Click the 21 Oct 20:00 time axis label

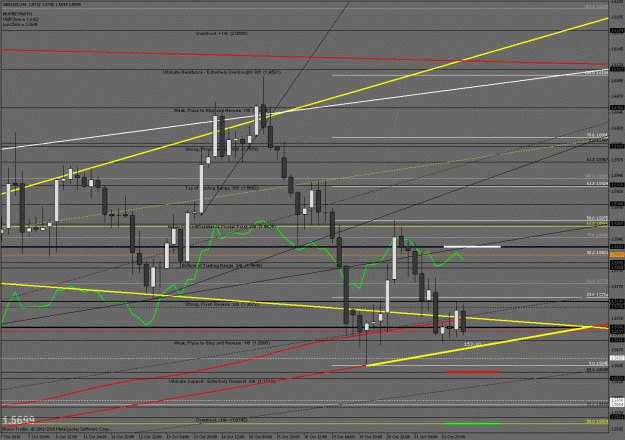point(454,437)
